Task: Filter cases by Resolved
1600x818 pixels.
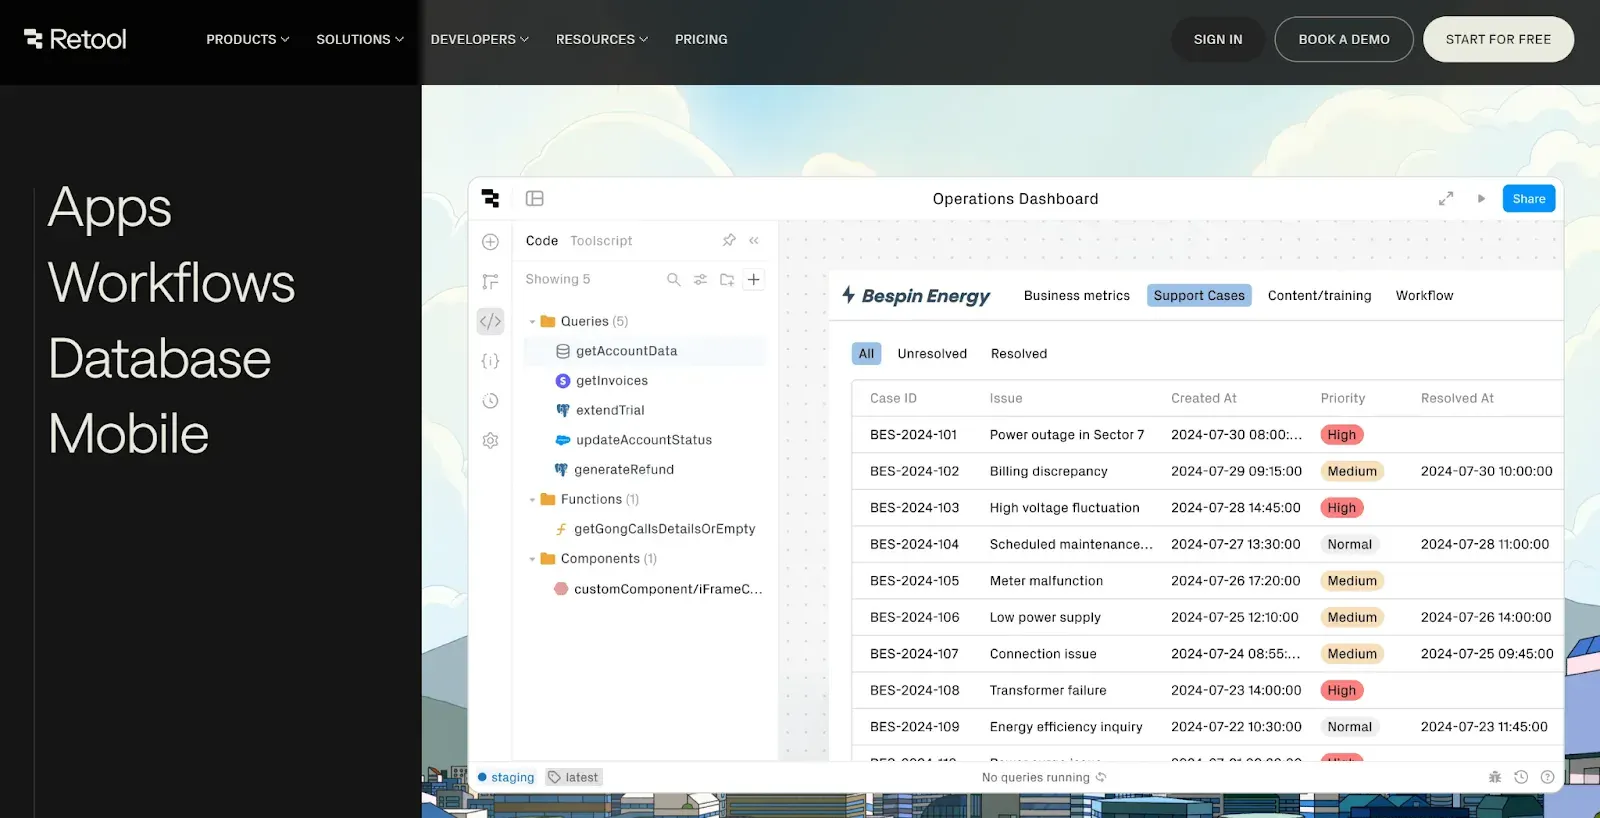Action: (x=1019, y=354)
